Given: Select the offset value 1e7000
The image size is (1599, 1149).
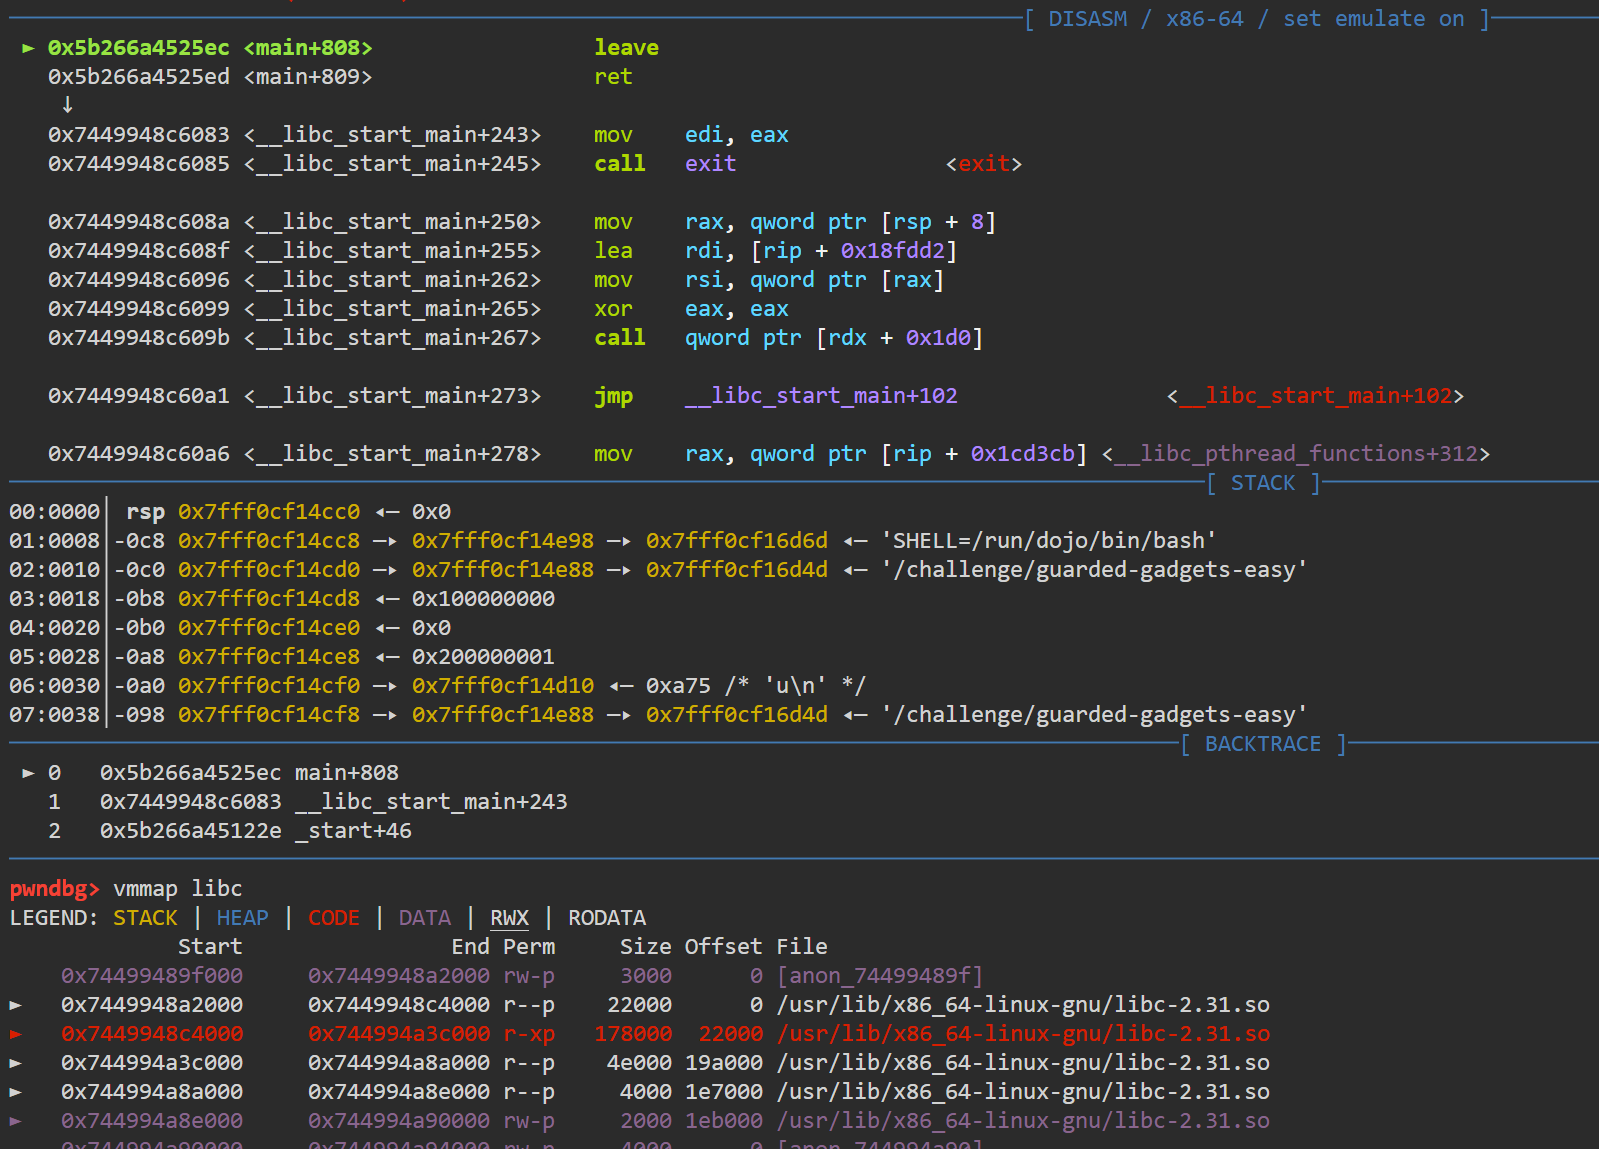Looking at the screenshot, I should tap(724, 1092).
